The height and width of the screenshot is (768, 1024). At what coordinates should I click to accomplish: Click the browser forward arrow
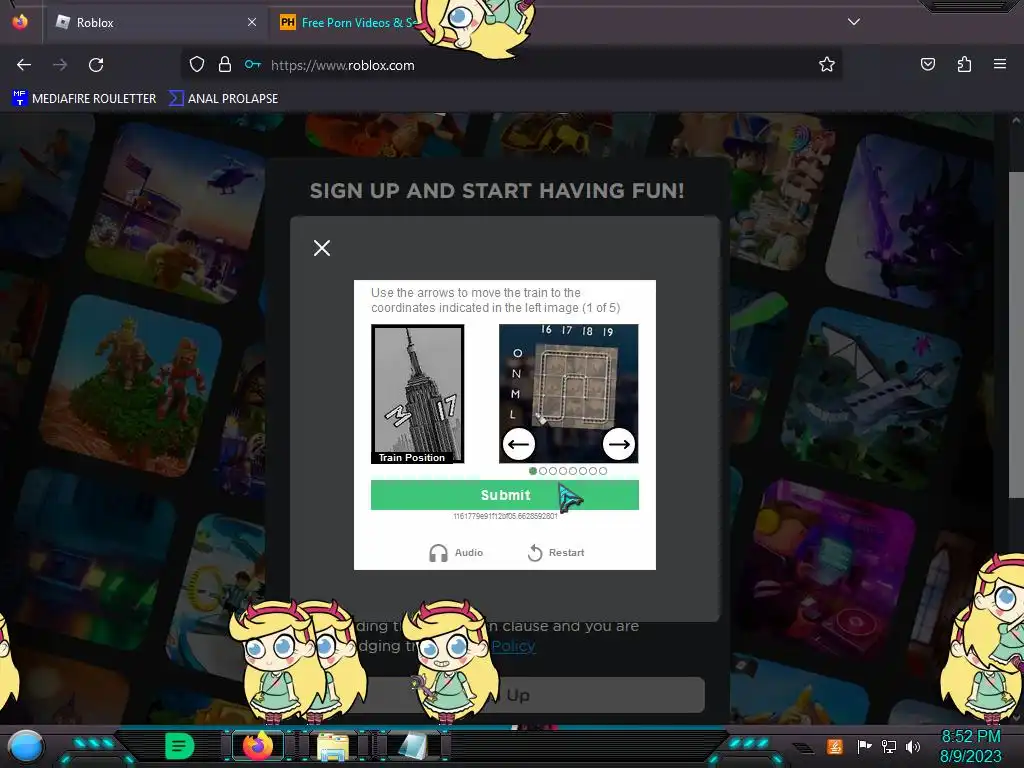click(x=60, y=65)
